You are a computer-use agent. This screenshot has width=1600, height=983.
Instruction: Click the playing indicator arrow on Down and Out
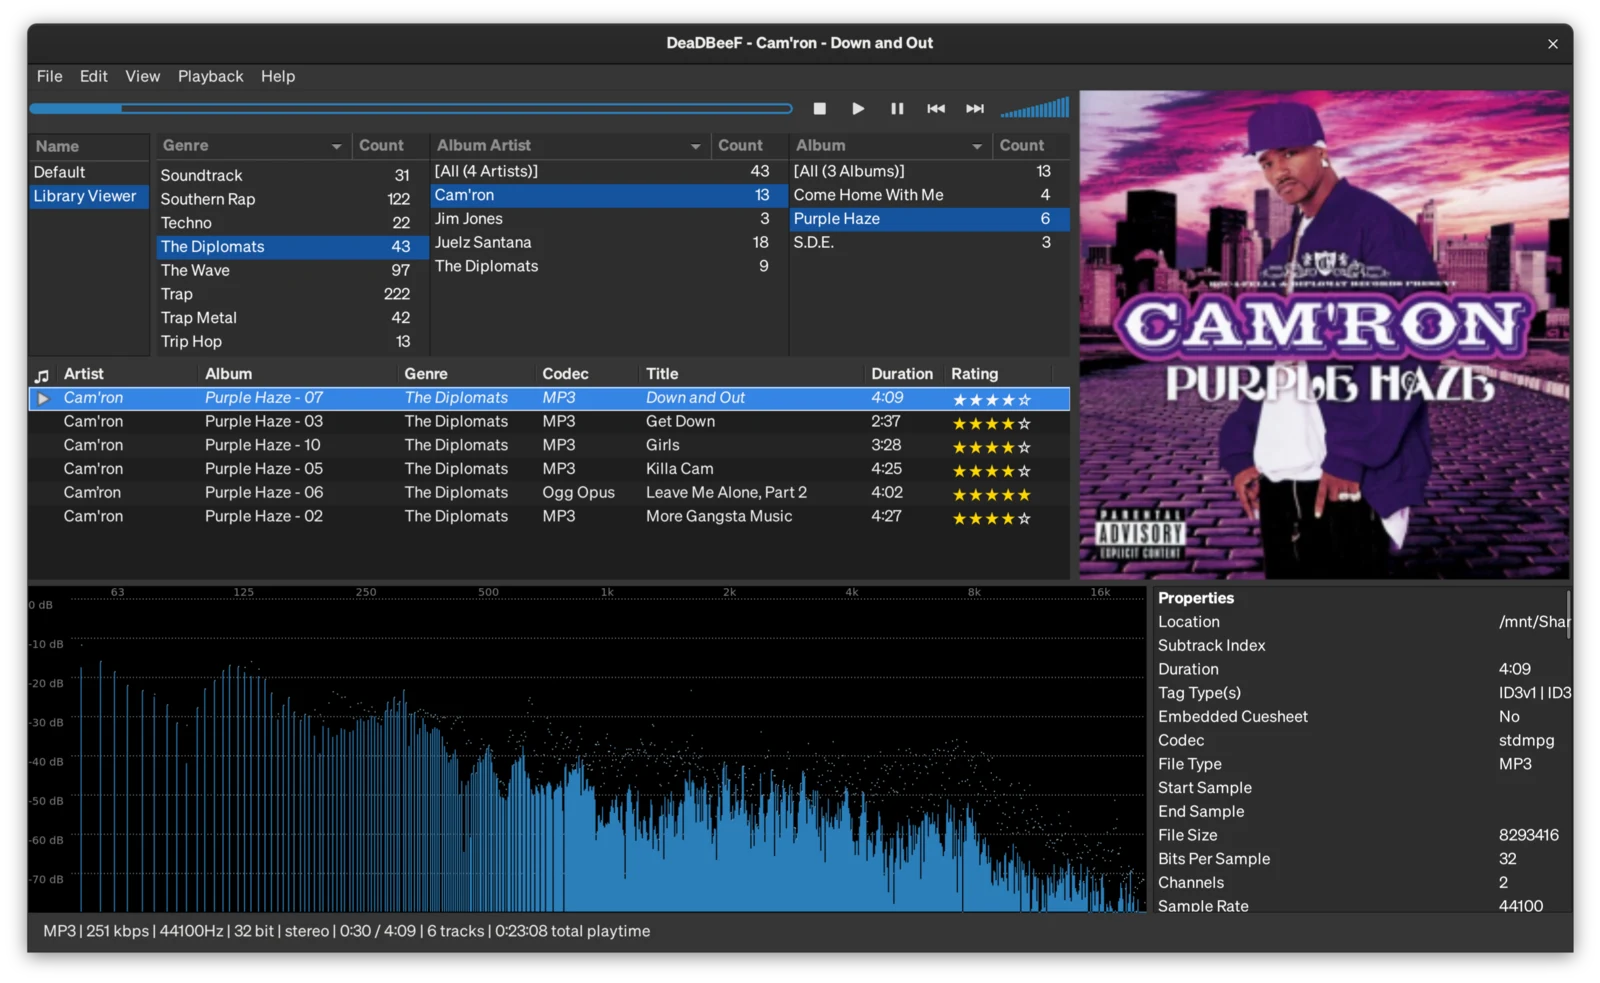click(43, 398)
